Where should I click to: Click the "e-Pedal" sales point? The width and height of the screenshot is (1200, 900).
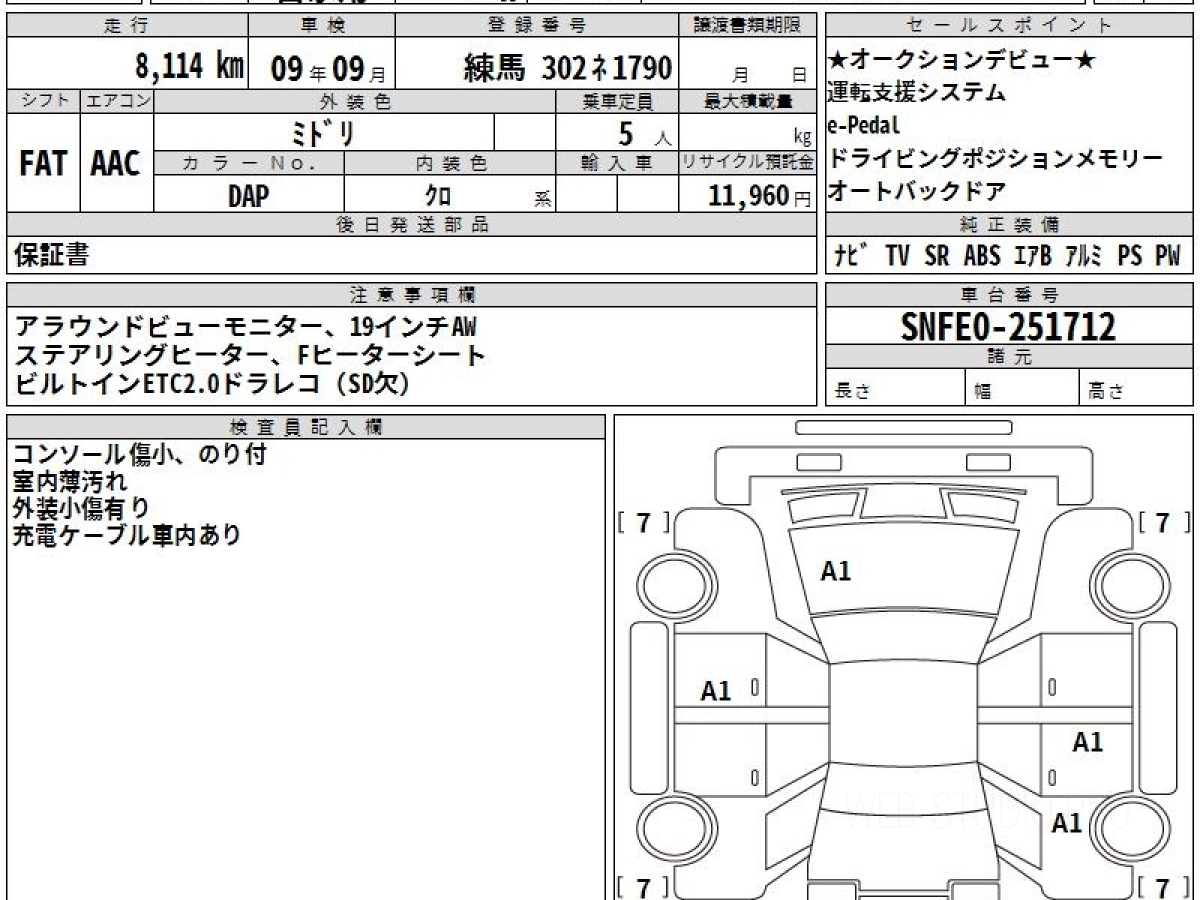tap(864, 126)
